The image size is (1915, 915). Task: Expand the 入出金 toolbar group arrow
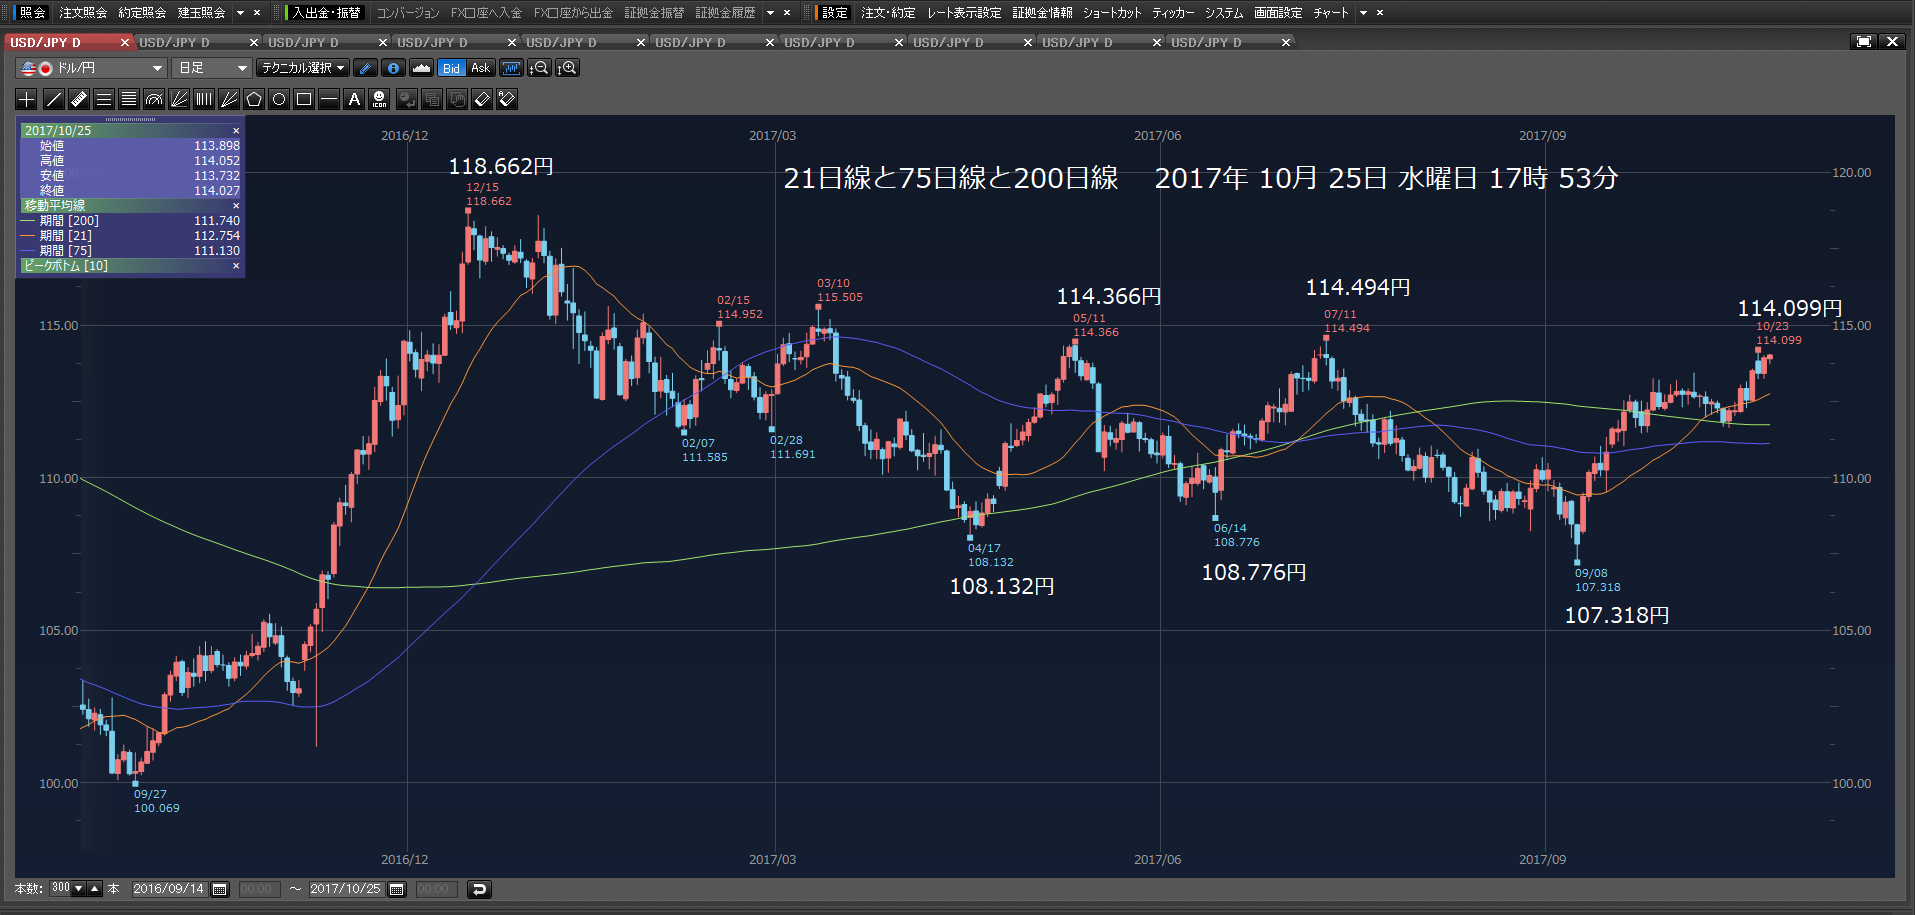click(x=770, y=13)
